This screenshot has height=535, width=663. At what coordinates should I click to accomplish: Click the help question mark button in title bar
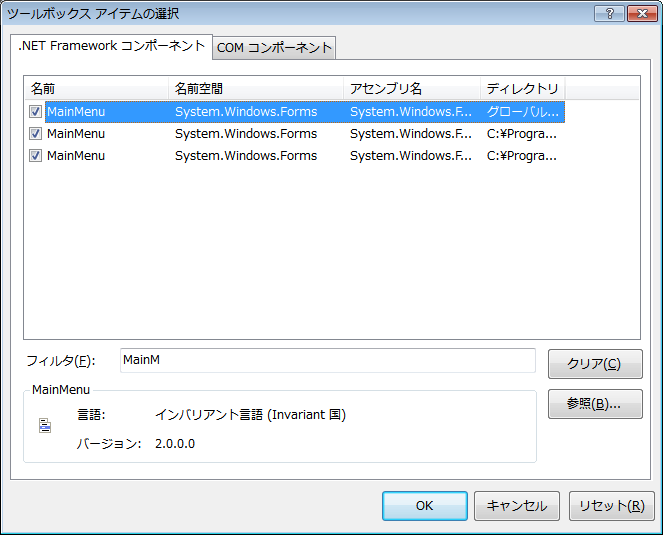[609, 14]
